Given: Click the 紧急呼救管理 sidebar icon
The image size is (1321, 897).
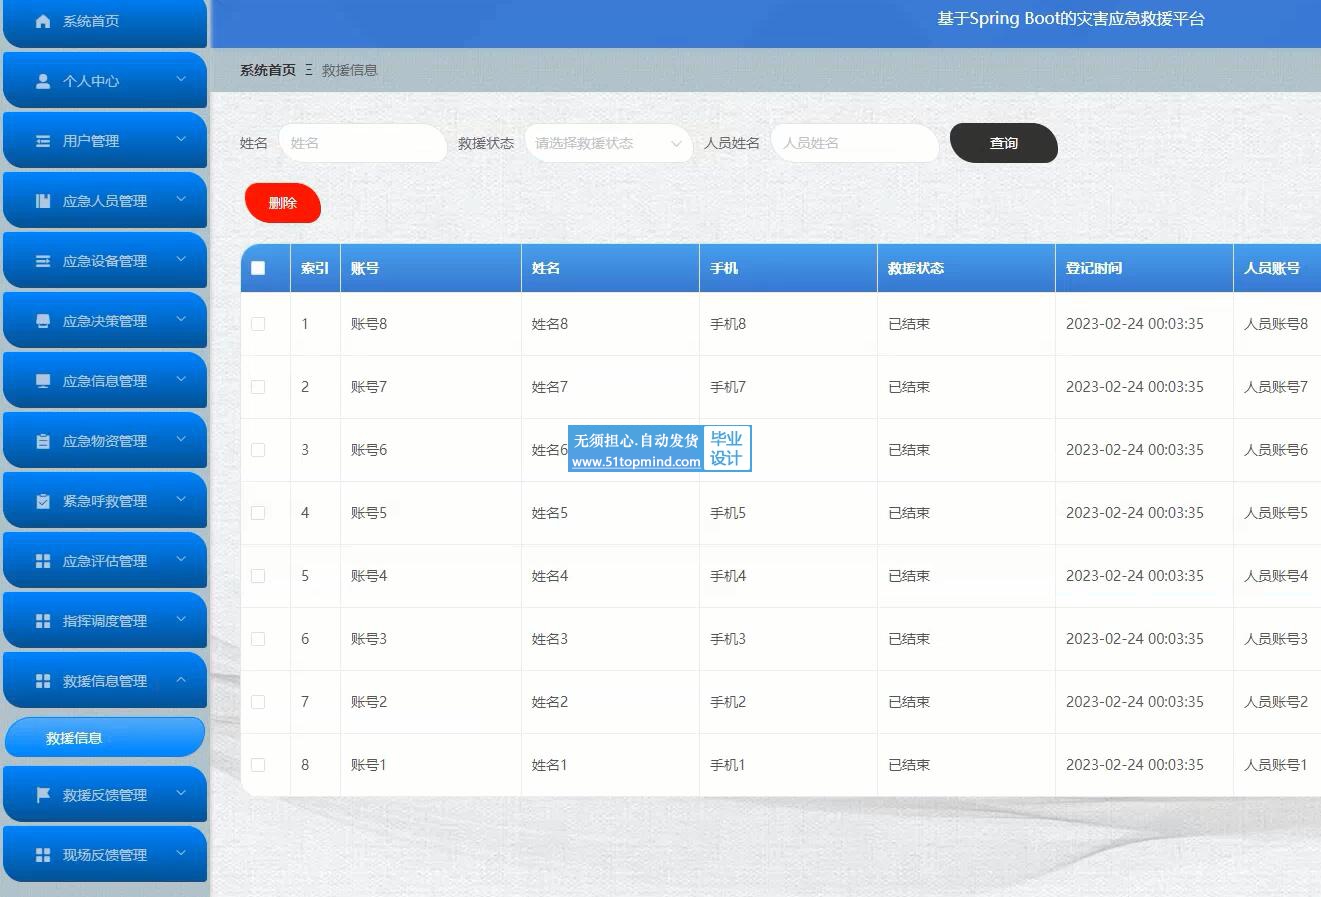Looking at the screenshot, I should [x=43, y=501].
